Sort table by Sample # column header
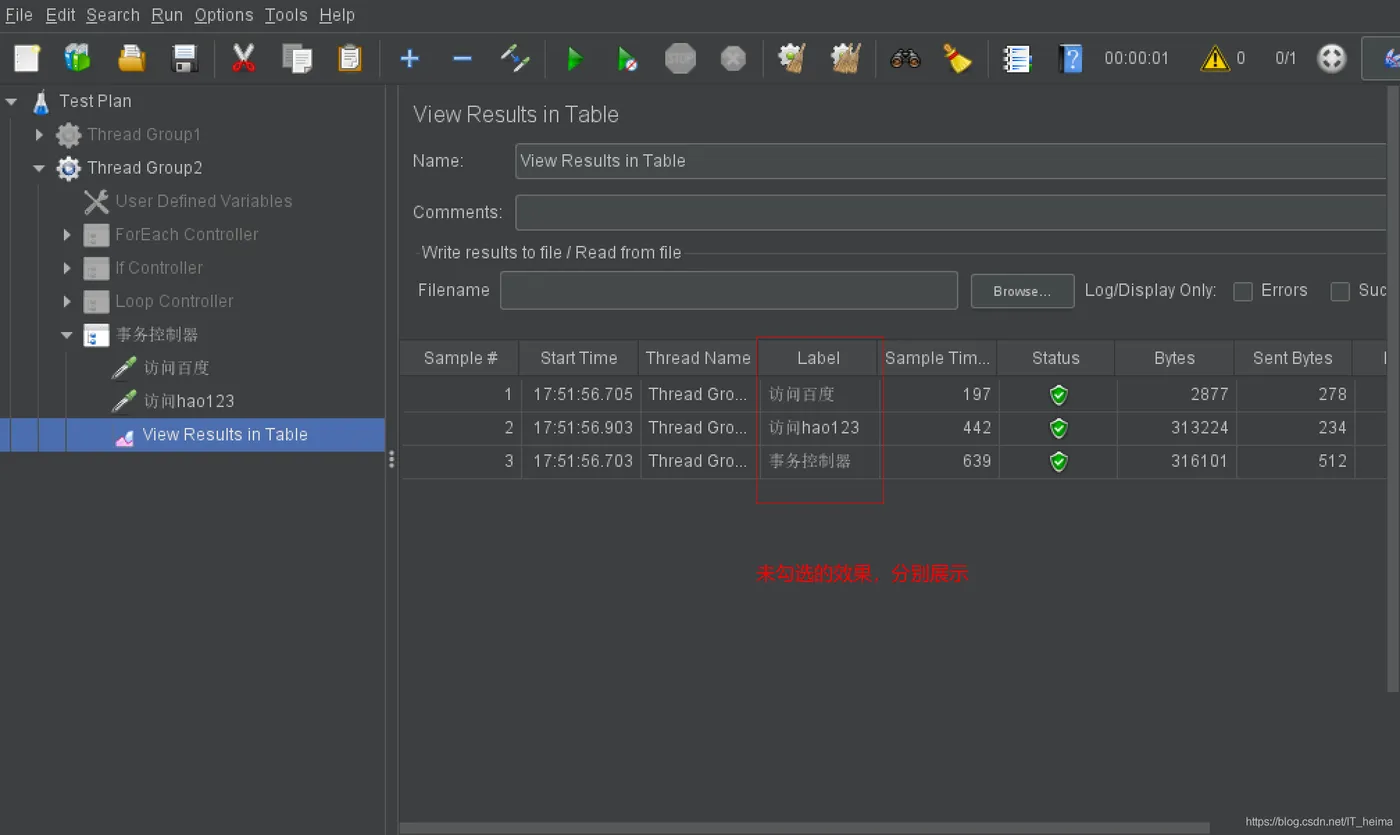Screen dimensions: 1400x835 460,358
